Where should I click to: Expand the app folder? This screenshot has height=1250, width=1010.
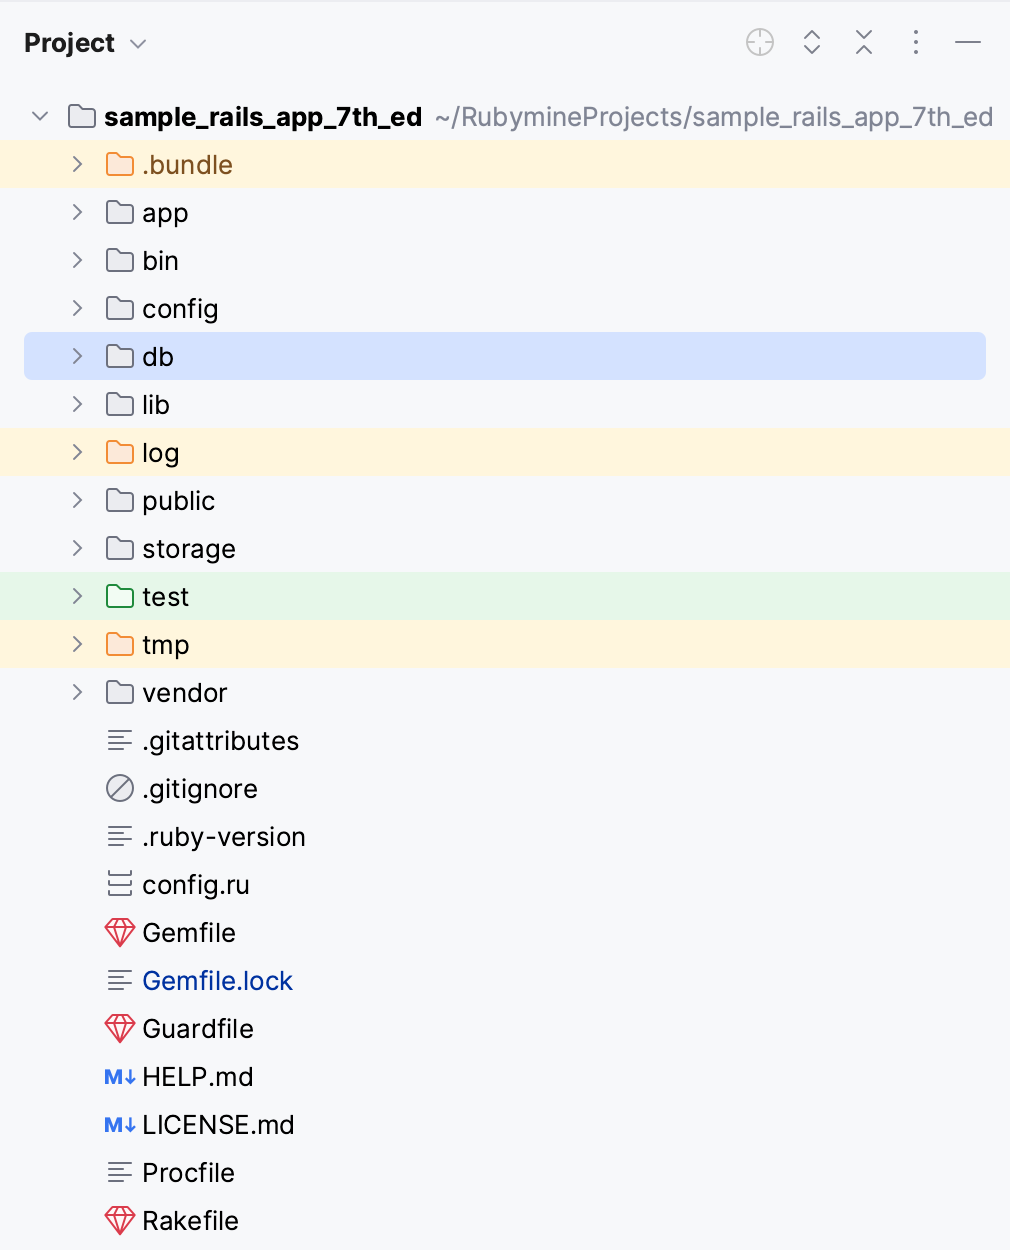[77, 212]
